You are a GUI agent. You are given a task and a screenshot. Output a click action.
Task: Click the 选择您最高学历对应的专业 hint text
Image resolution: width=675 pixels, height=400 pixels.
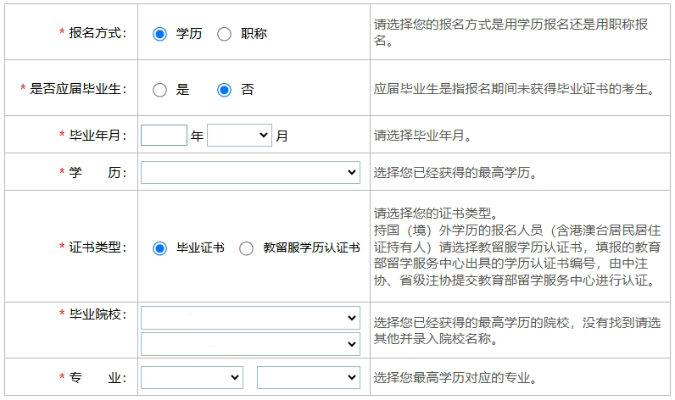[x=461, y=378]
